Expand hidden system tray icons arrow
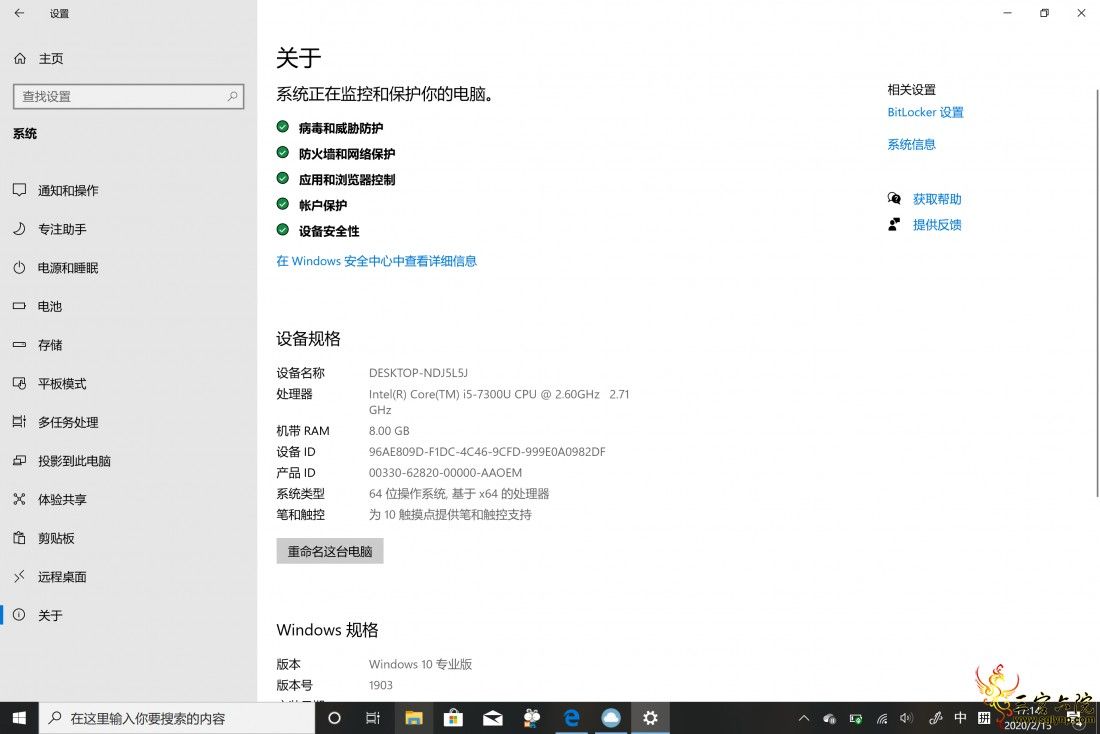 click(804, 718)
